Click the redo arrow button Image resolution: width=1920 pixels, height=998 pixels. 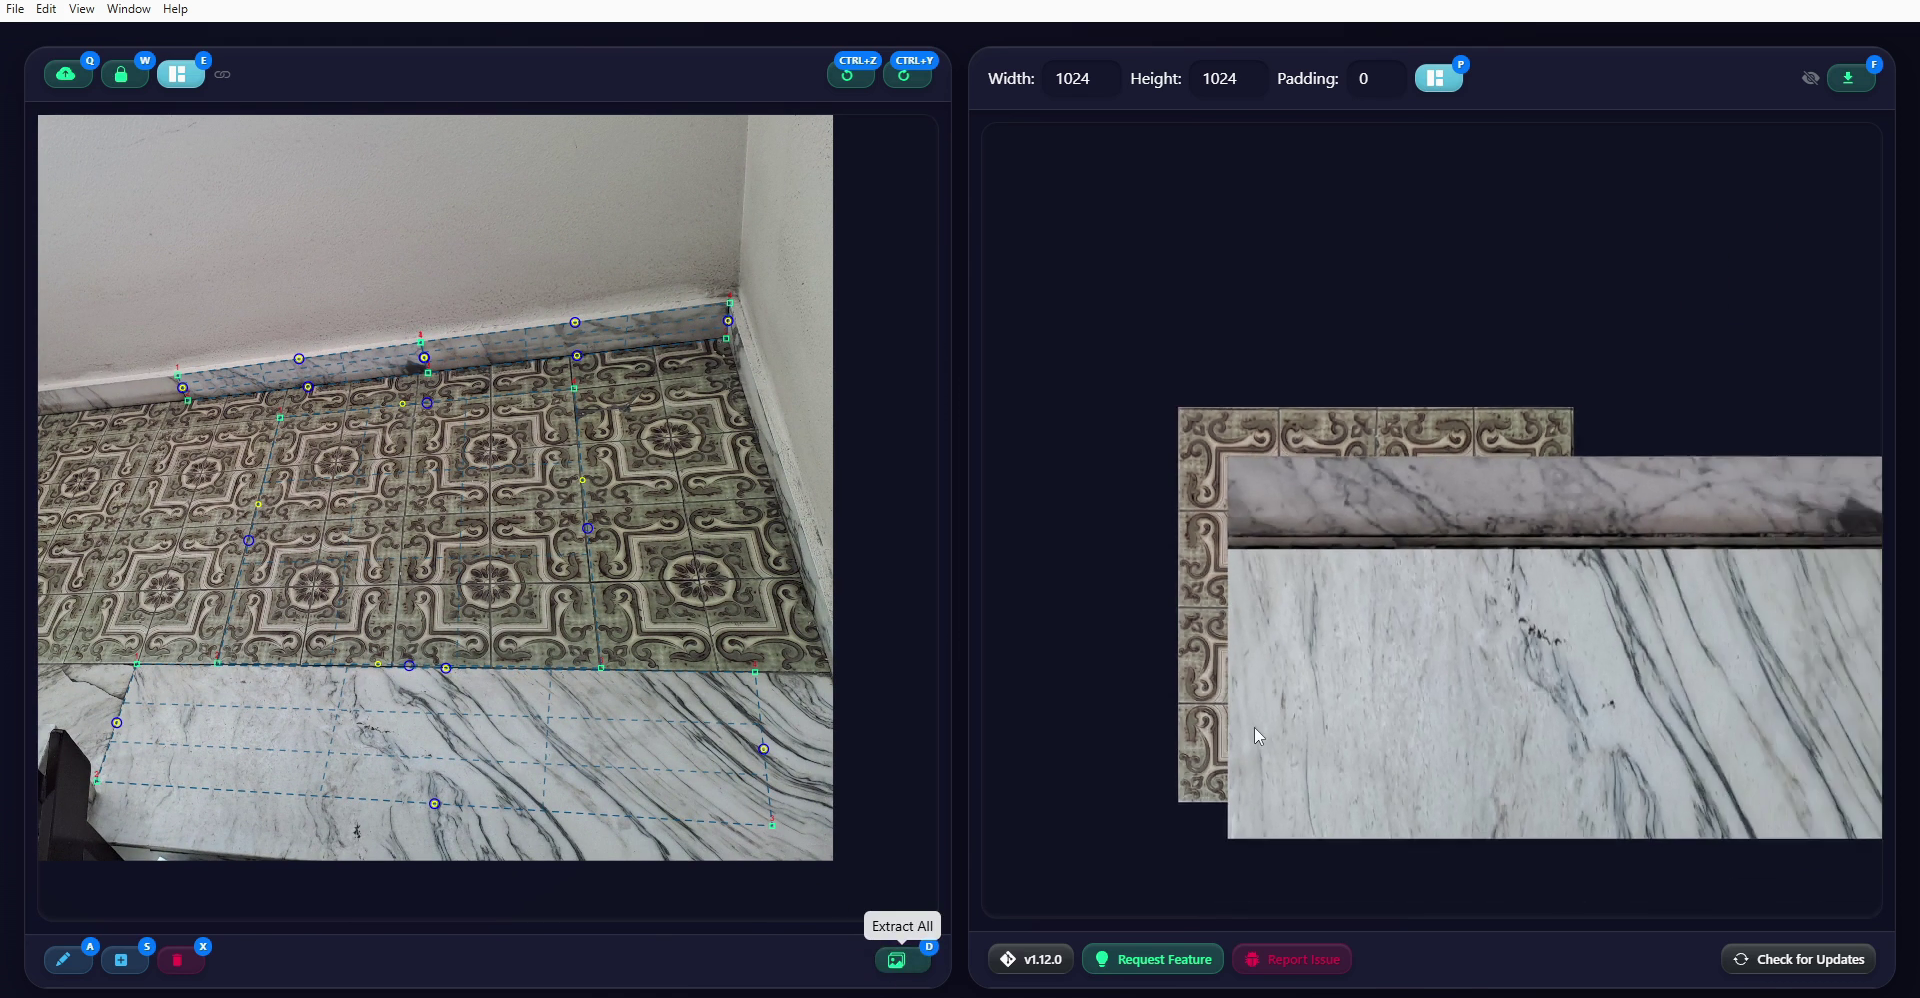click(x=906, y=75)
